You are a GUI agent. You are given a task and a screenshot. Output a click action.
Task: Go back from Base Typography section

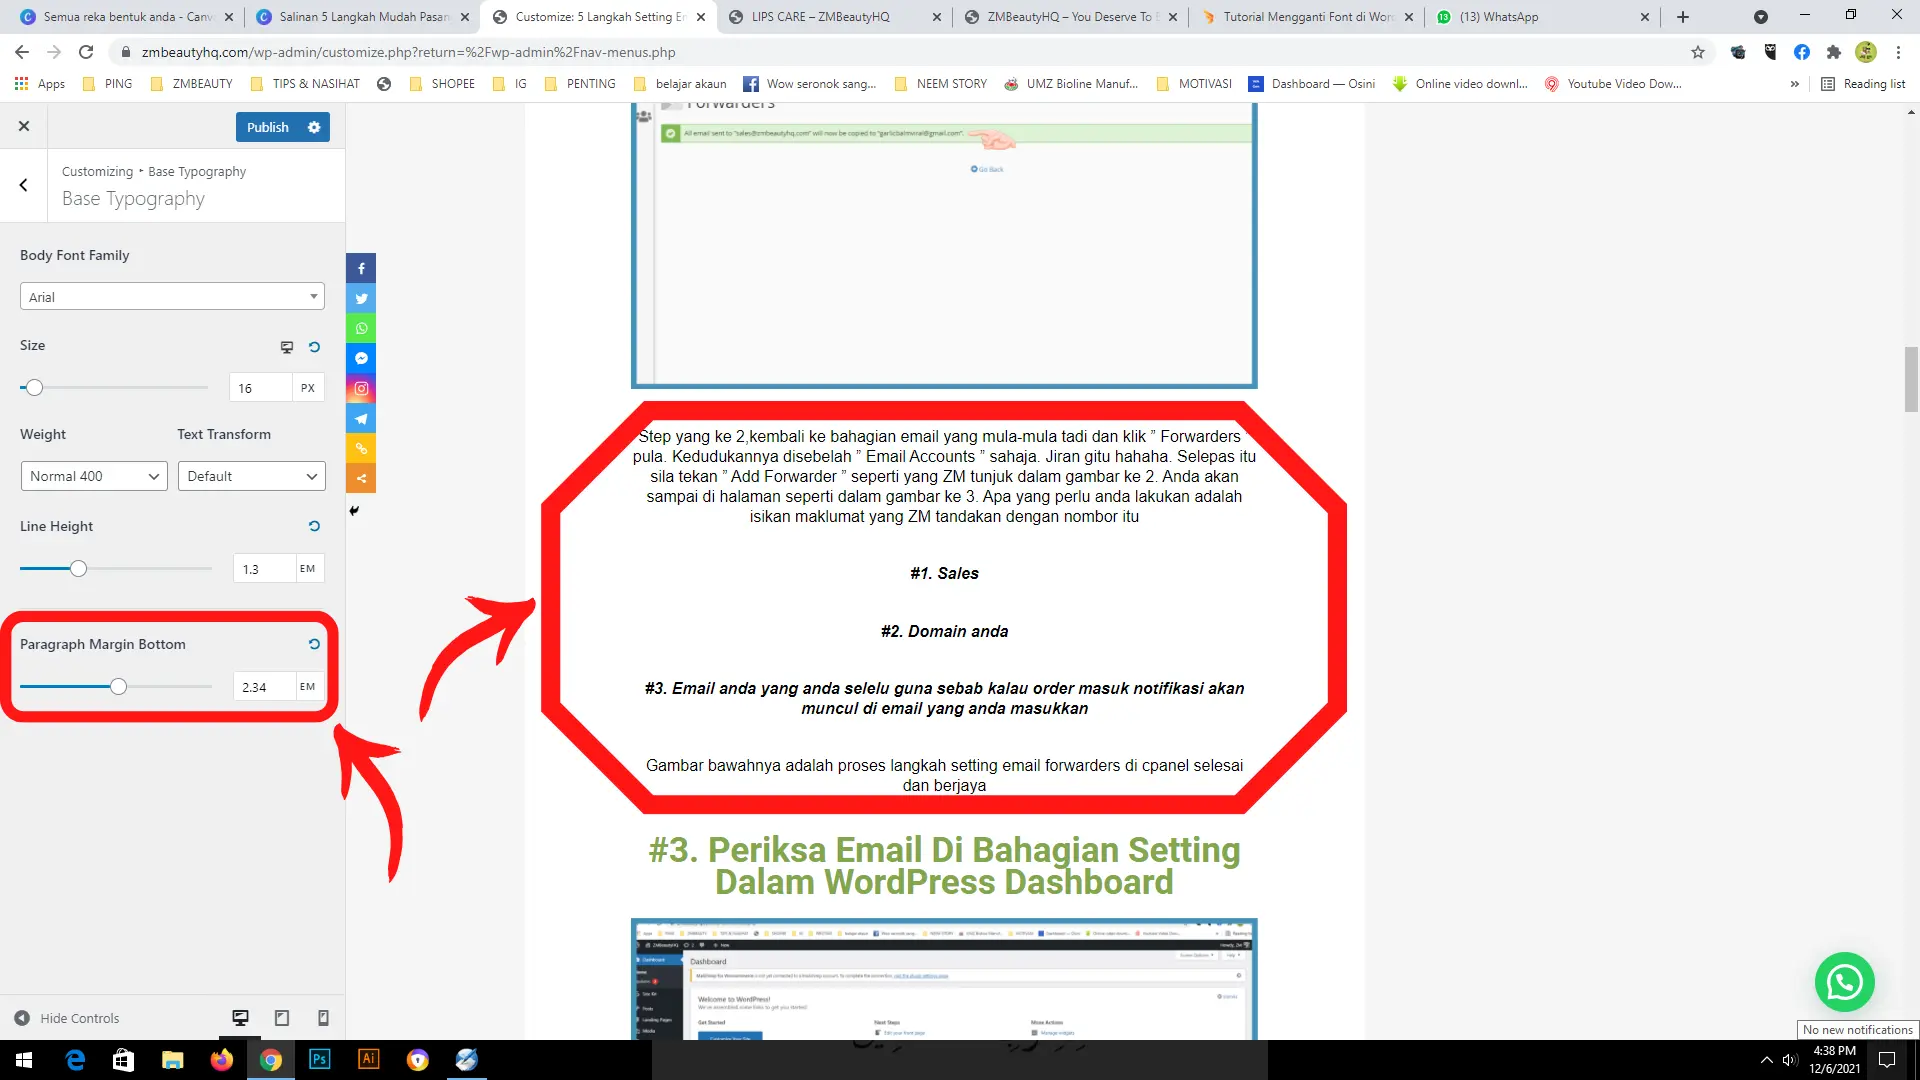pyautogui.click(x=23, y=185)
